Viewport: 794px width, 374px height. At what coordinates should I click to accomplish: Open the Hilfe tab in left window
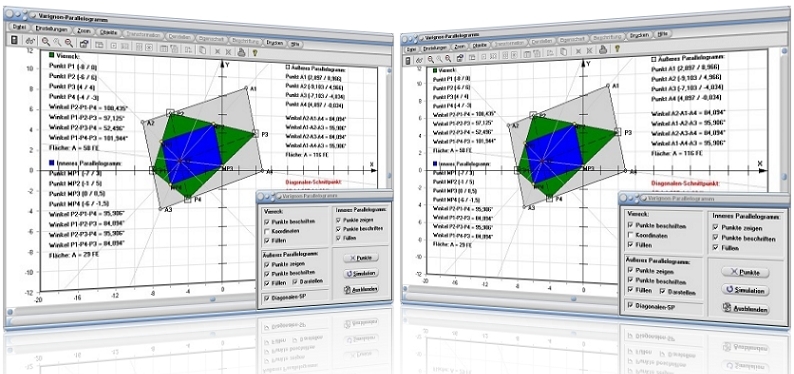pyautogui.click(x=295, y=44)
